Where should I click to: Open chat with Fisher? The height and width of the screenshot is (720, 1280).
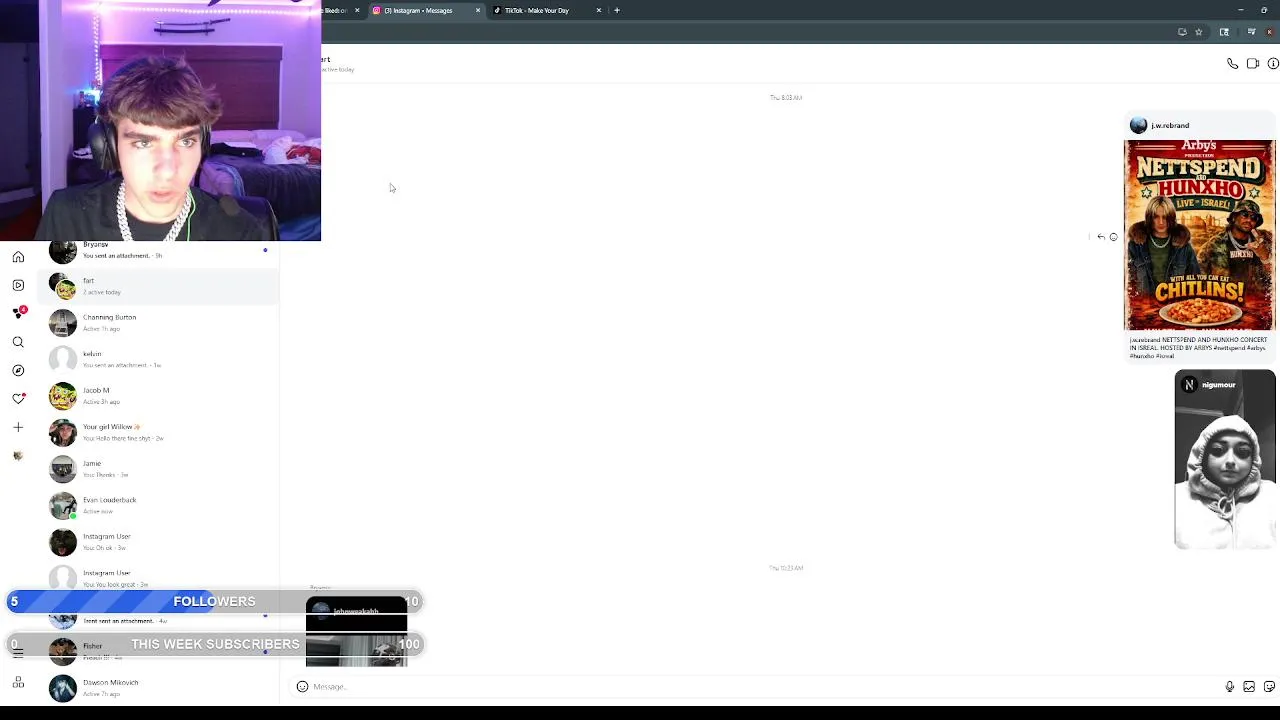tap(160, 651)
